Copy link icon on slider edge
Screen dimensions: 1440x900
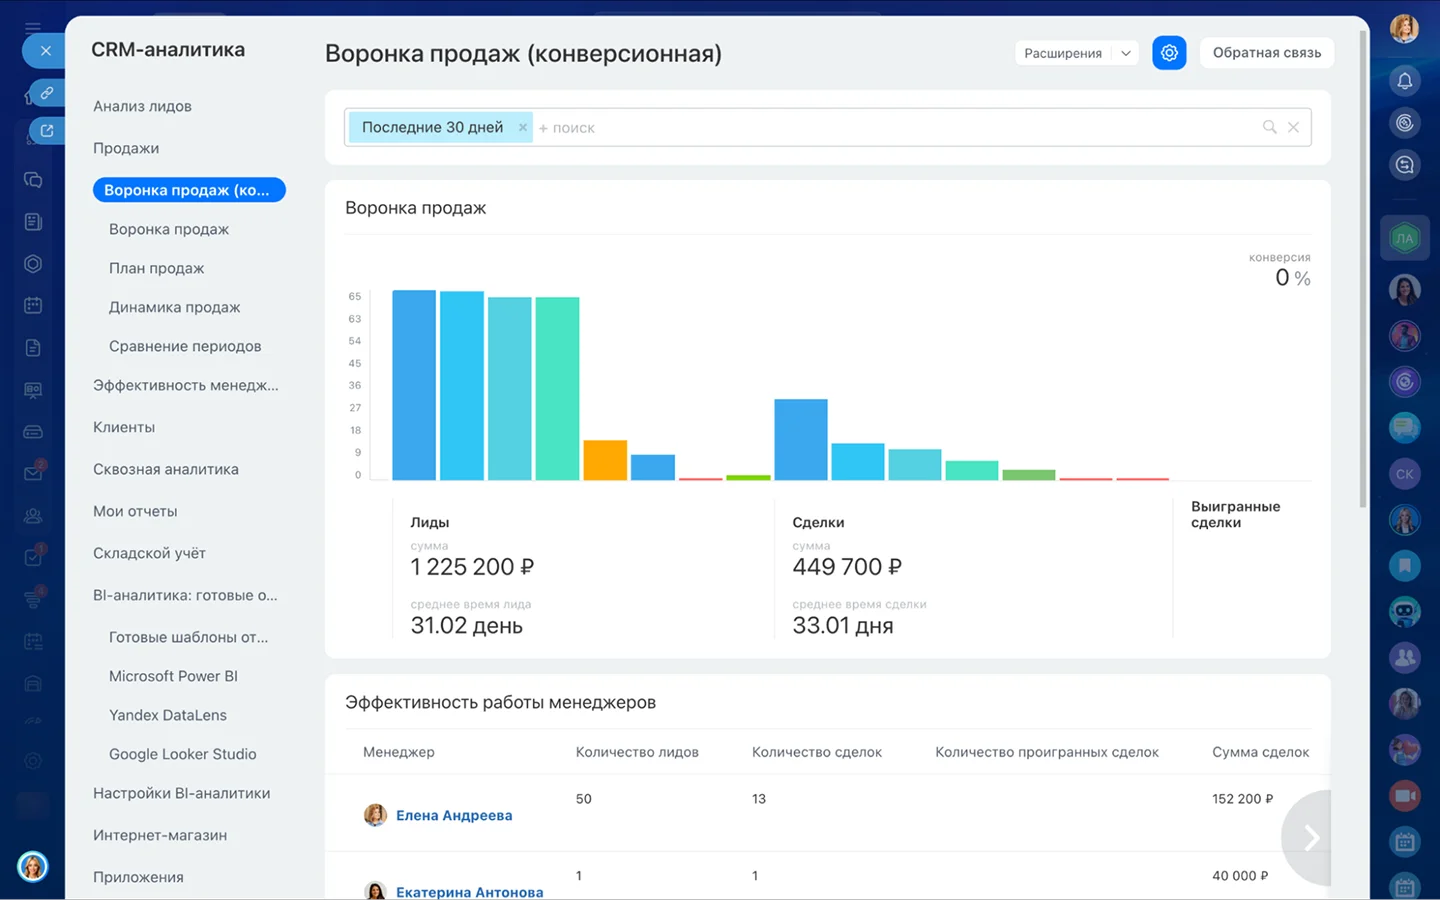point(47,93)
